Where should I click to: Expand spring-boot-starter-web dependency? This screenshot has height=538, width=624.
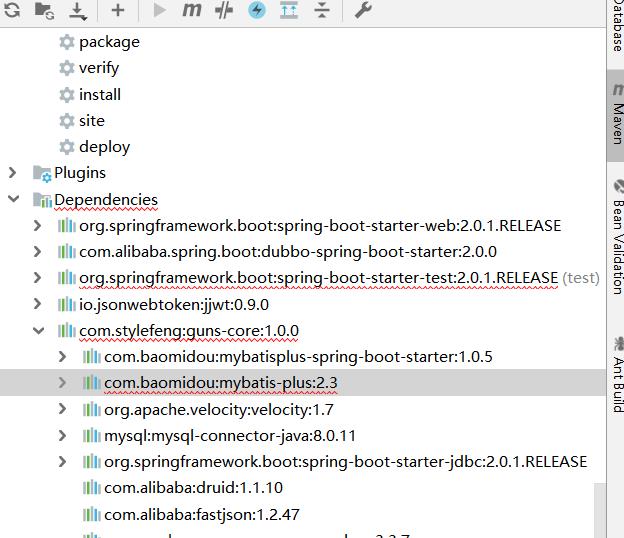[38, 226]
